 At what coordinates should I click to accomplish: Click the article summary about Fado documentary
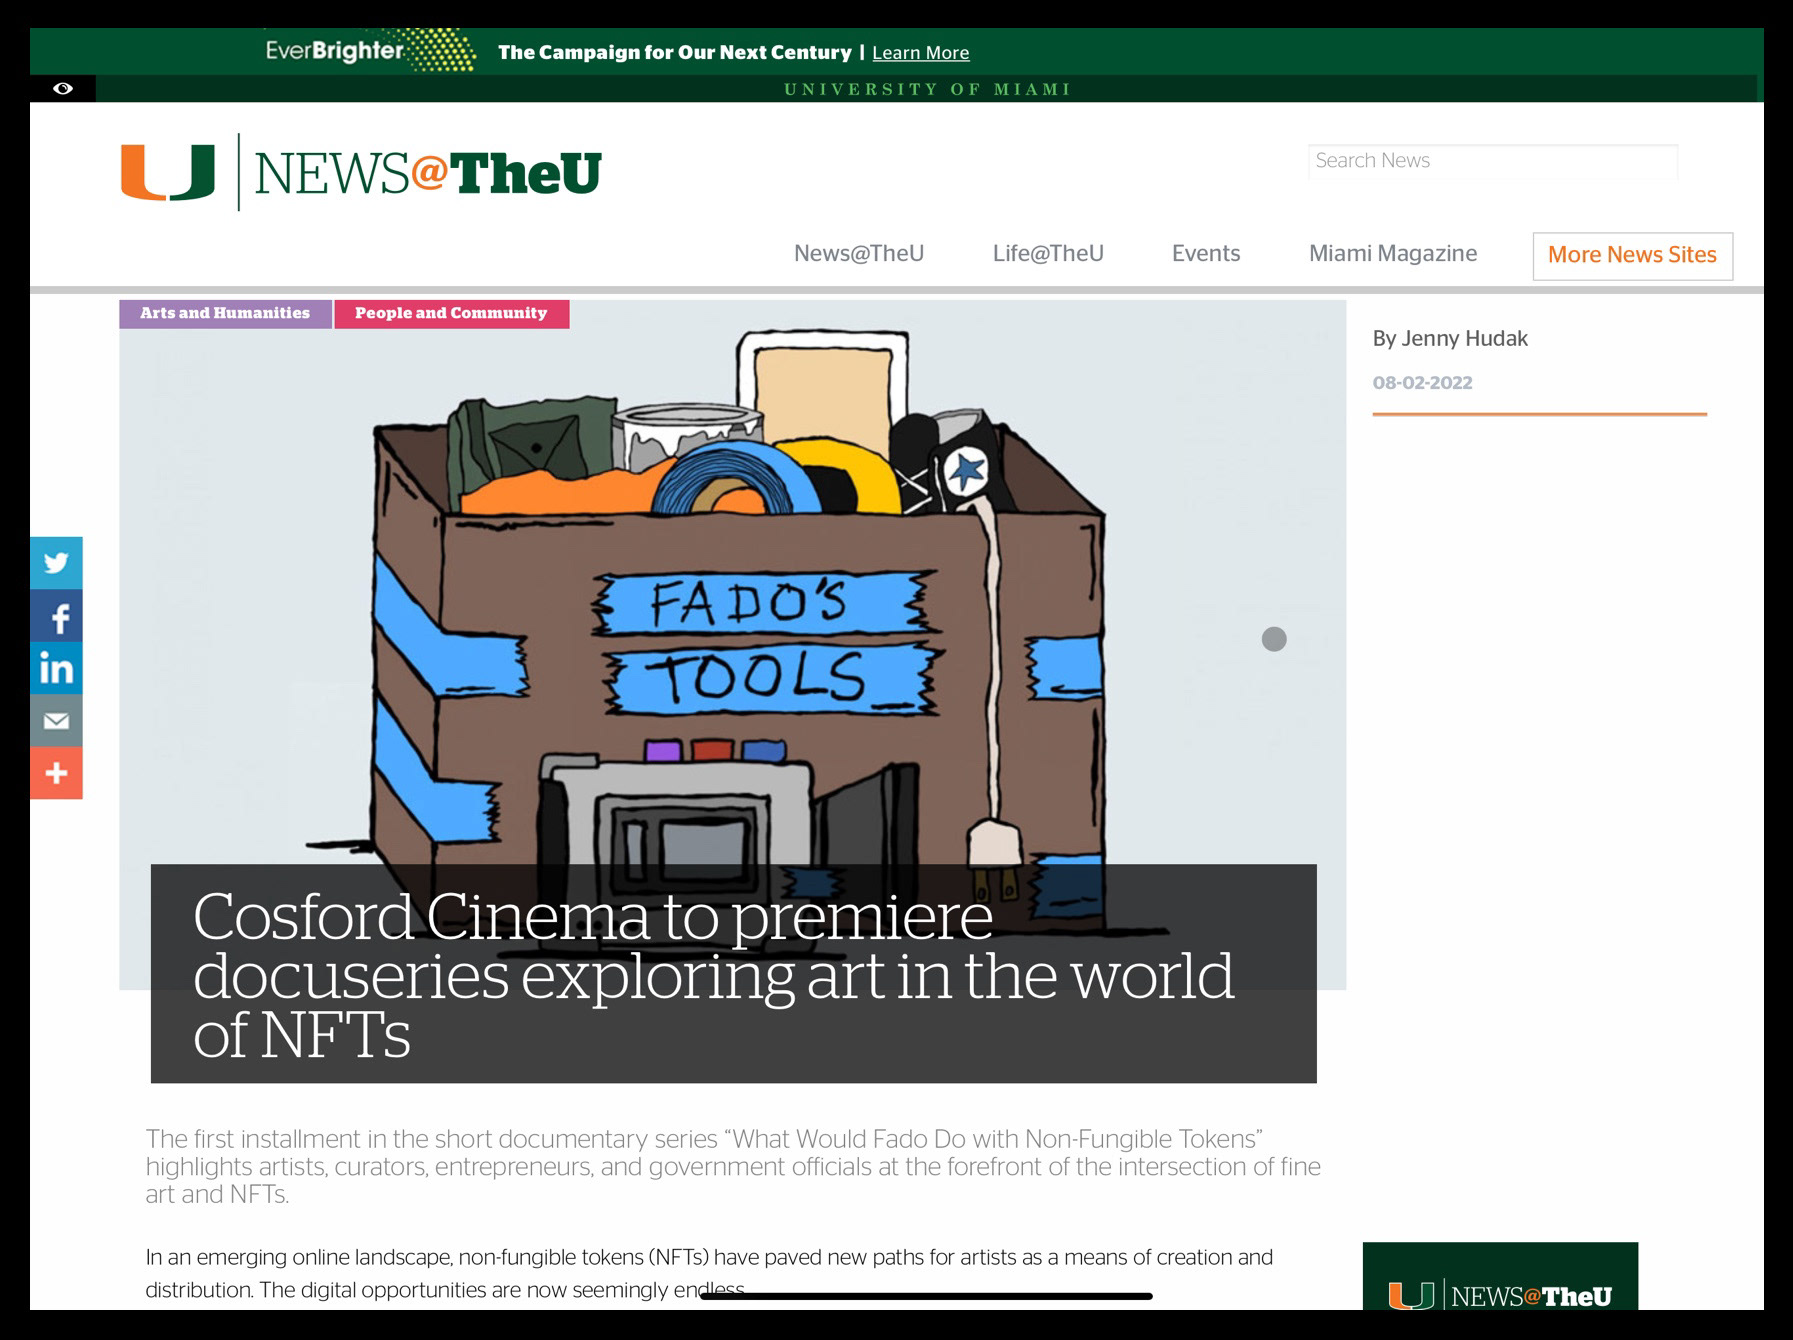pyautogui.click(x=733, y=1167)
